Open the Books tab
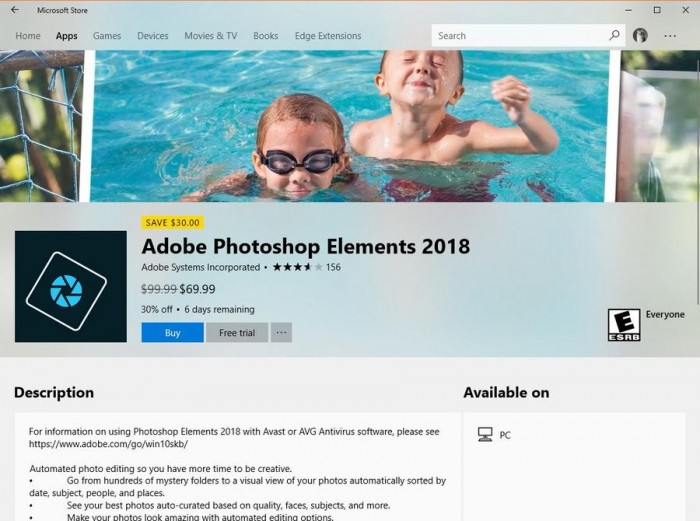This screenshot has width=700, height=521. [x=266, y=36]
